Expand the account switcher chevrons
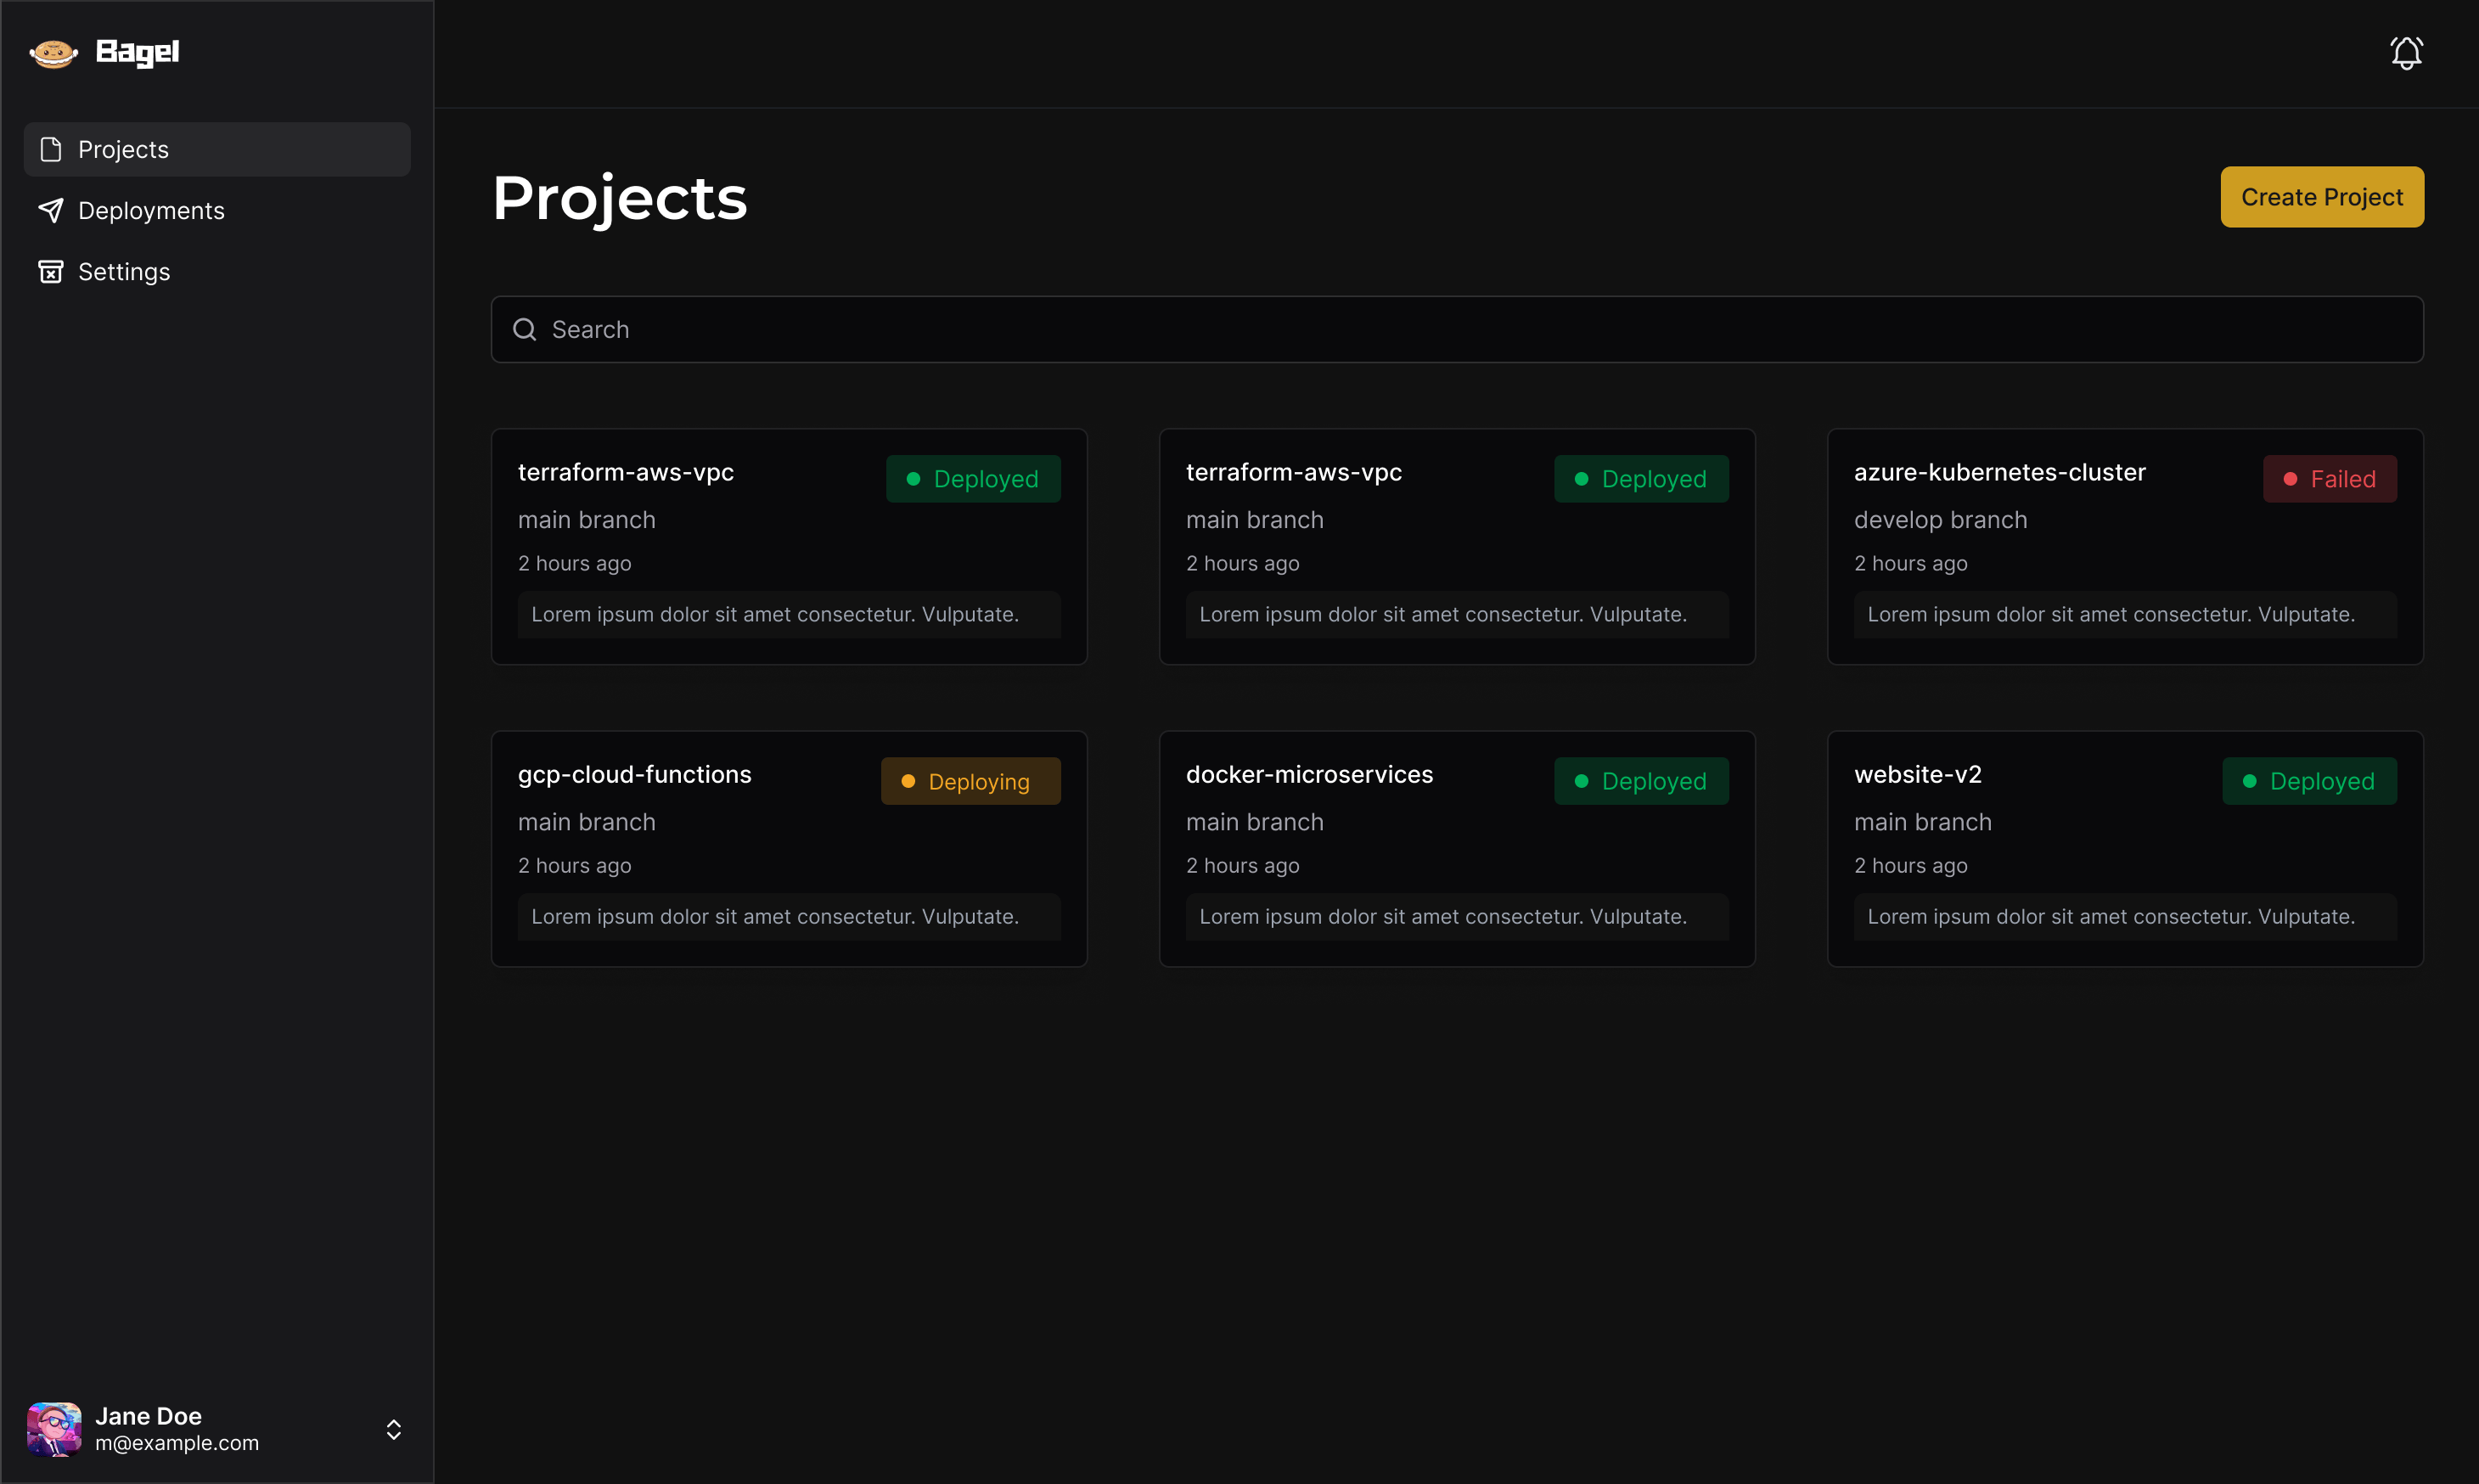 (x=393, y=1429)
